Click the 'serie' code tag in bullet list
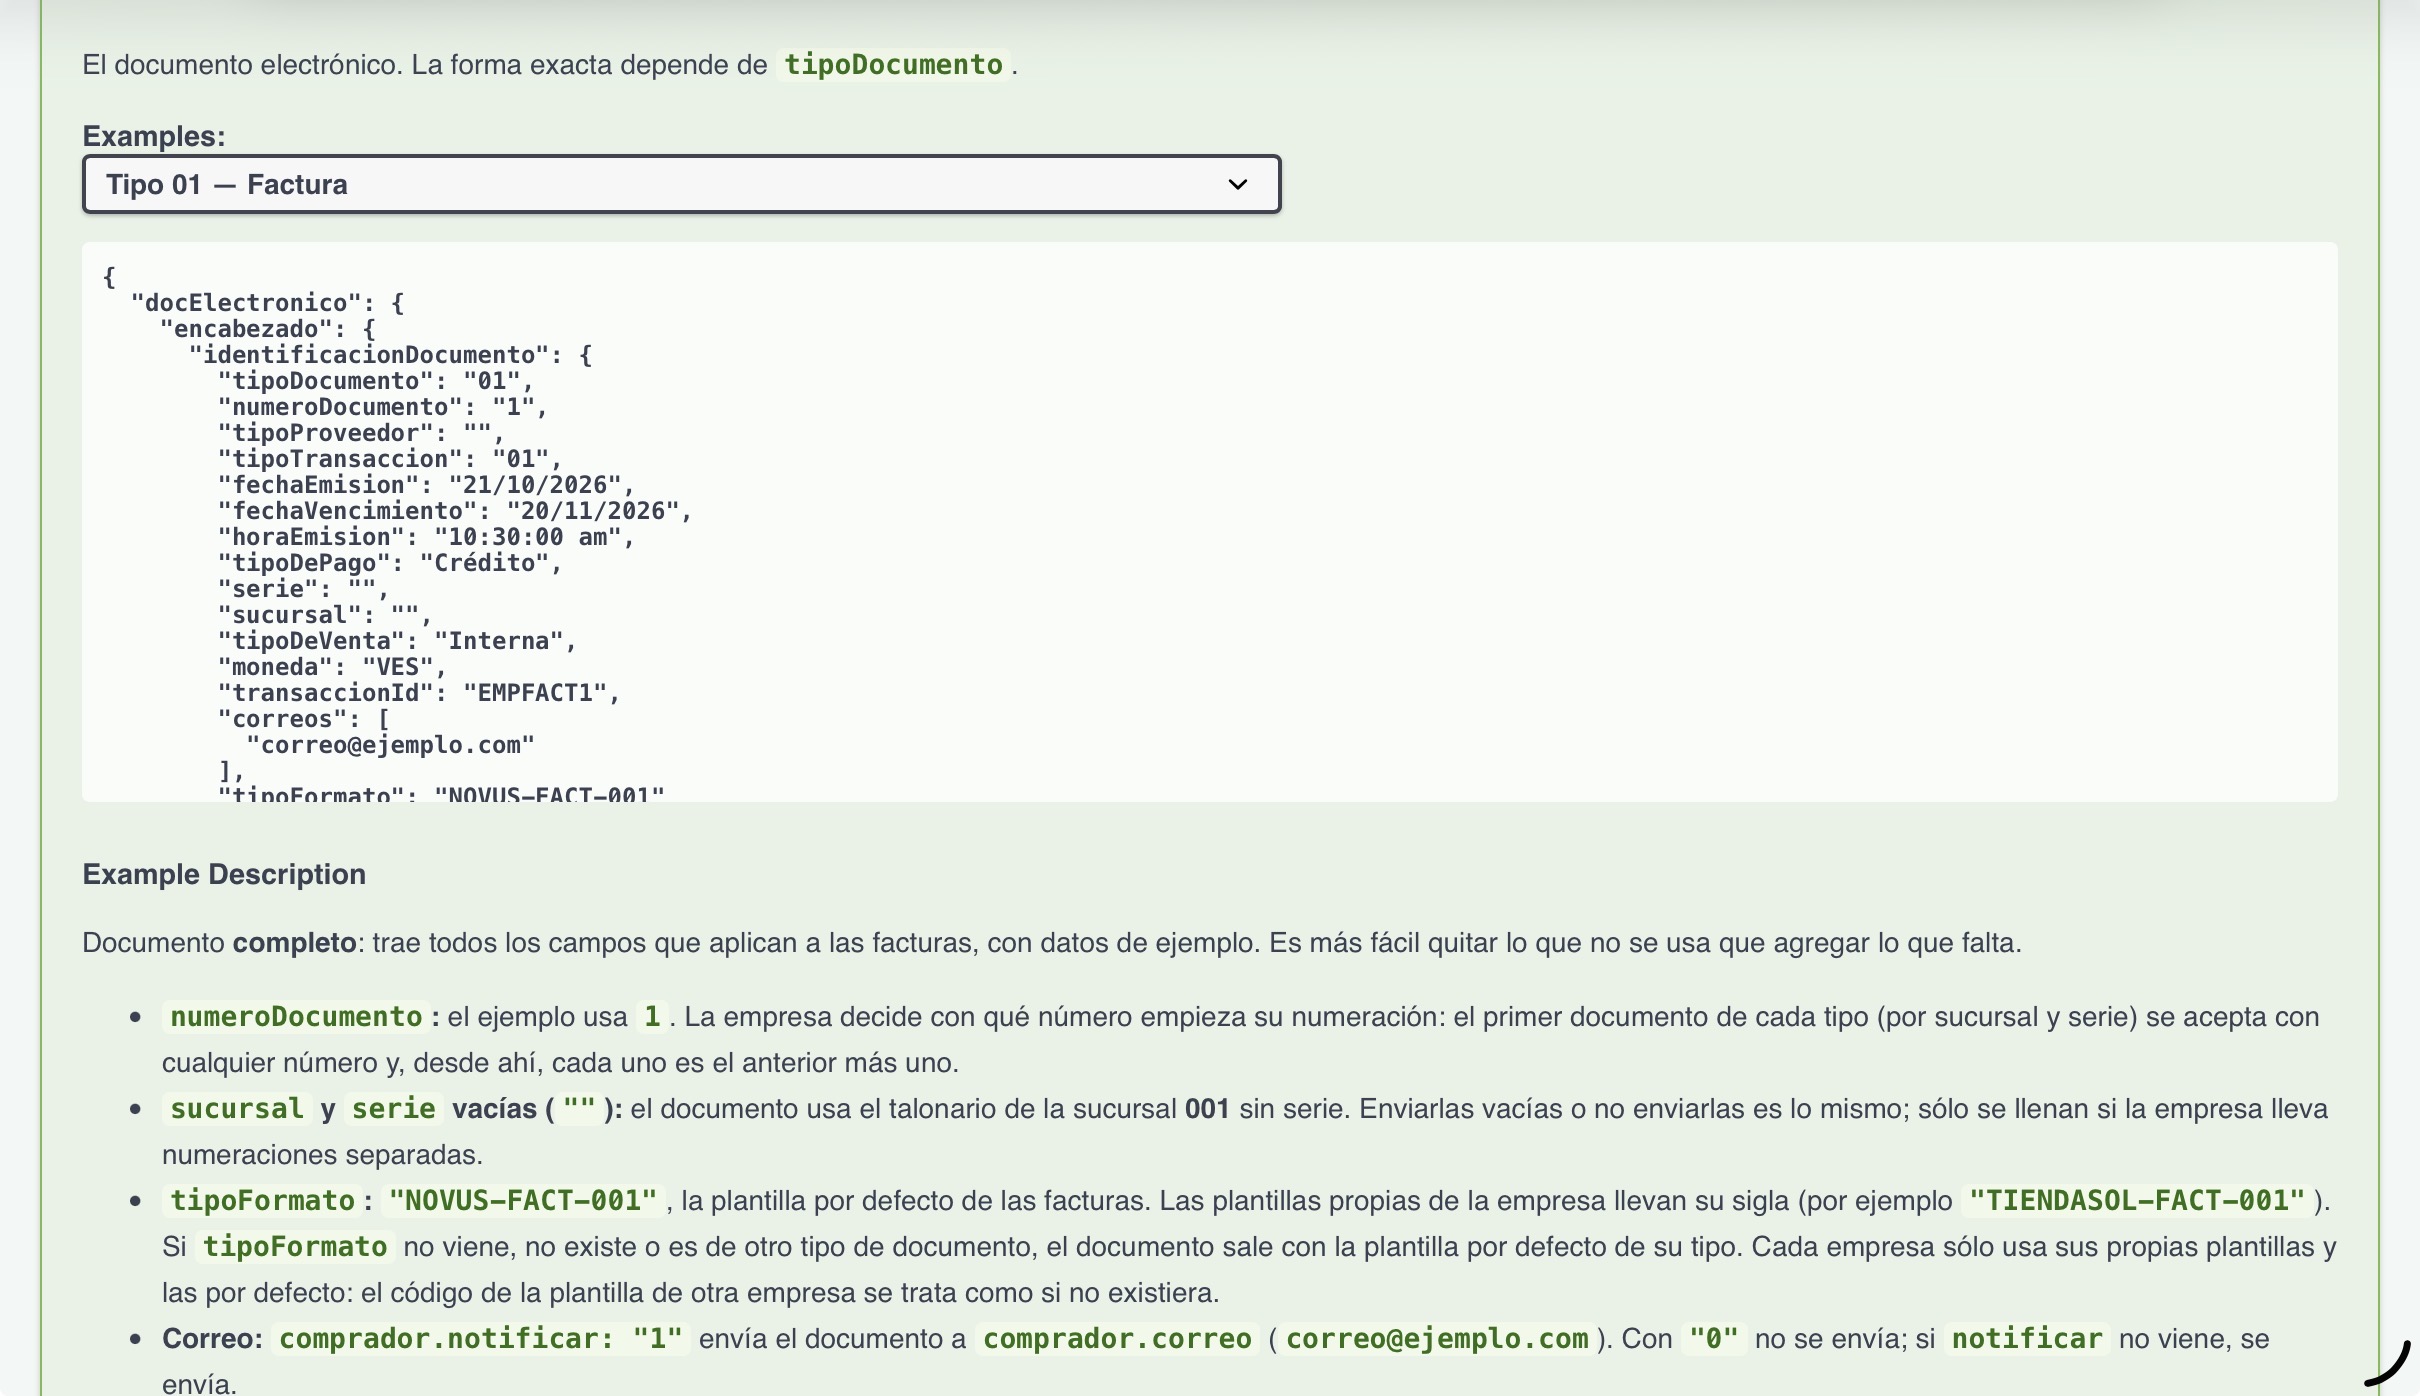2420x1396 pixels. [x=394, y=1109]
